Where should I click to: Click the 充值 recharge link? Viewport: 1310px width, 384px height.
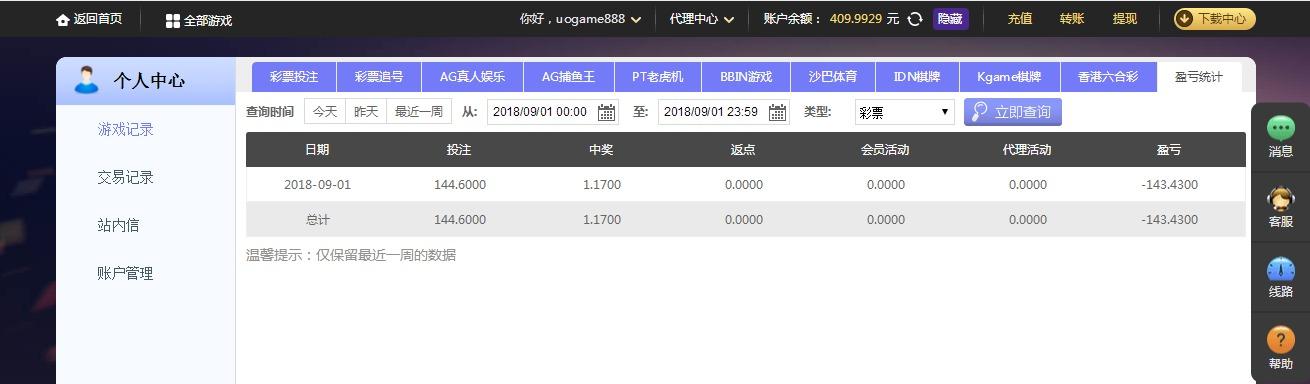point(1020,19)
